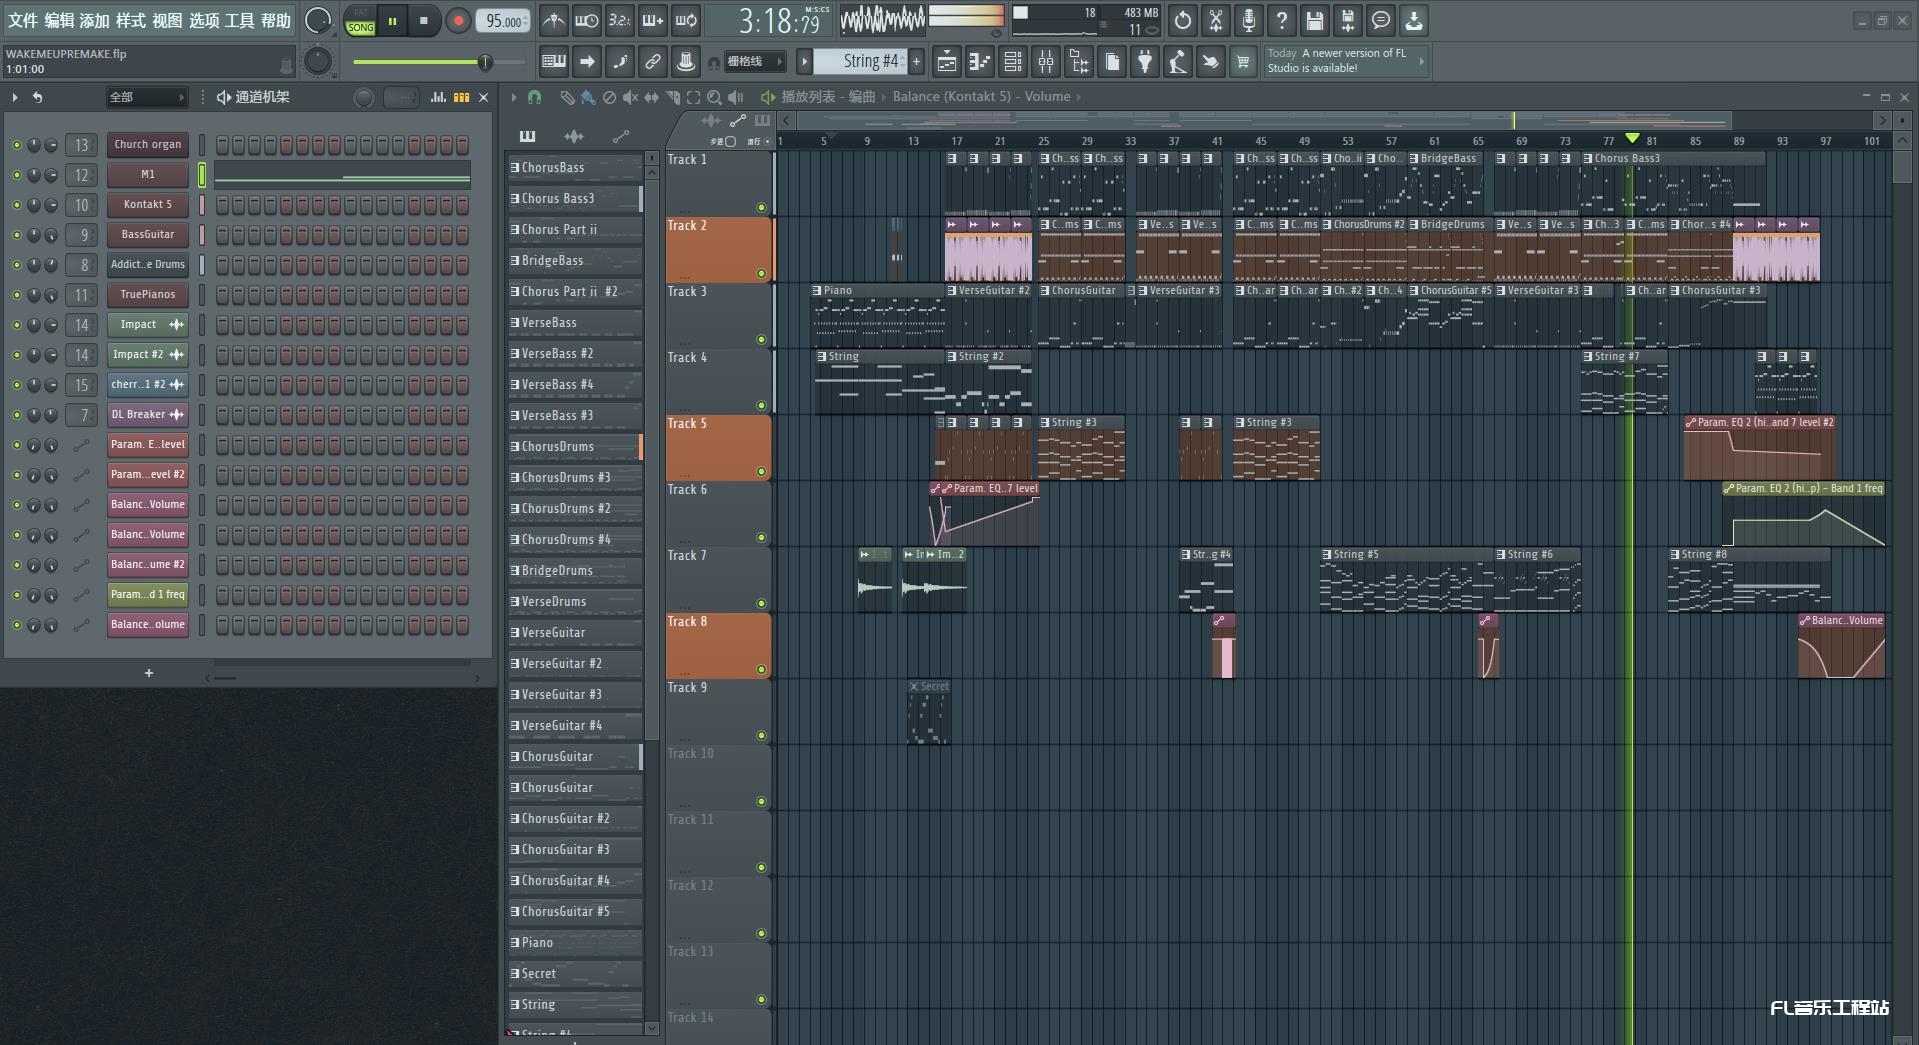Click the undo history icon
The image size is (1919, 1045).
(1183, 20)
